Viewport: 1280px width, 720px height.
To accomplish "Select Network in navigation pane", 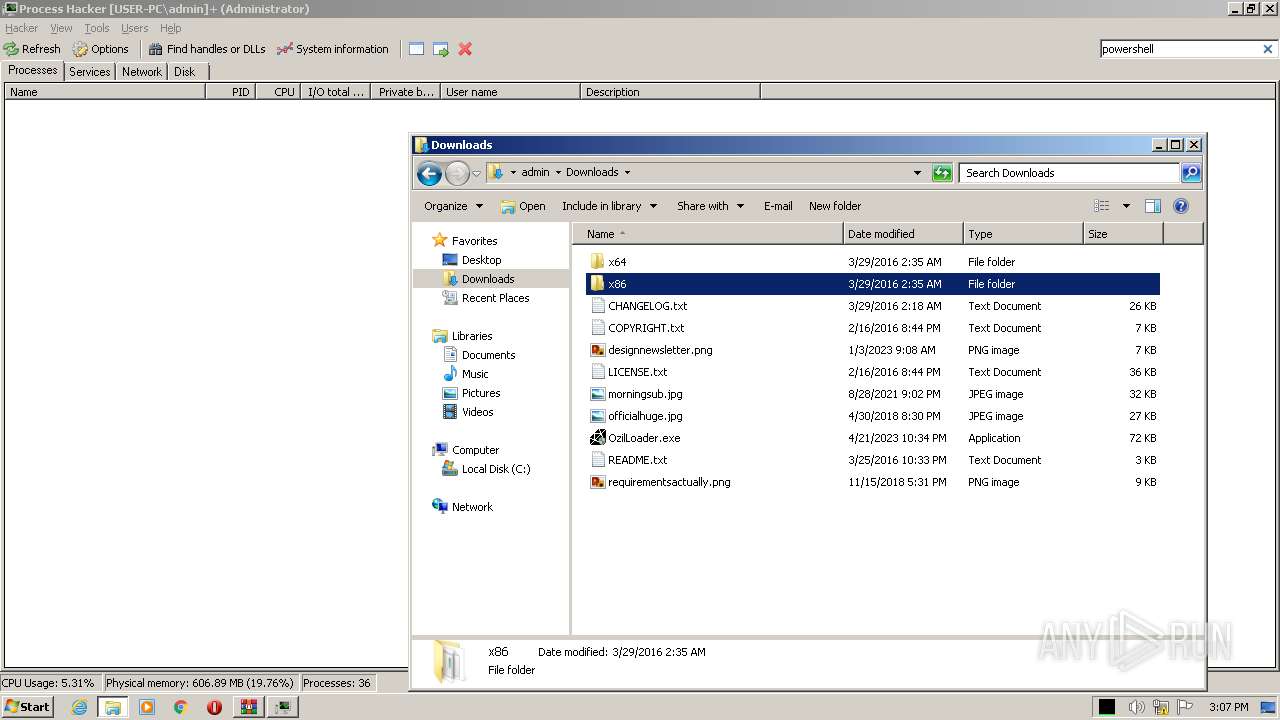I will 472,507.
